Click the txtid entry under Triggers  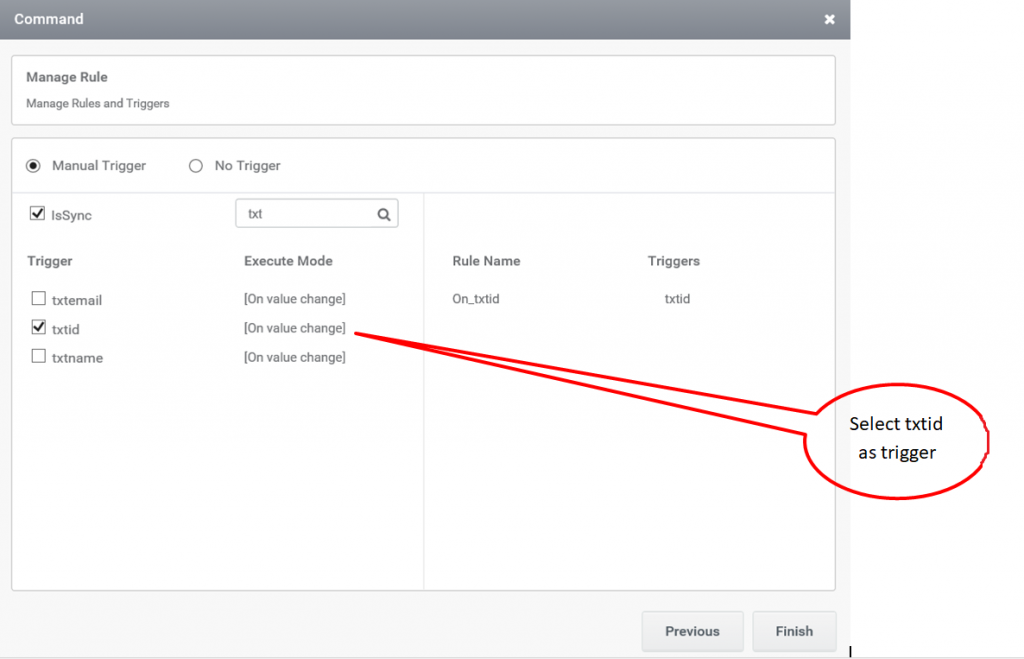click(x=677, y=298)
